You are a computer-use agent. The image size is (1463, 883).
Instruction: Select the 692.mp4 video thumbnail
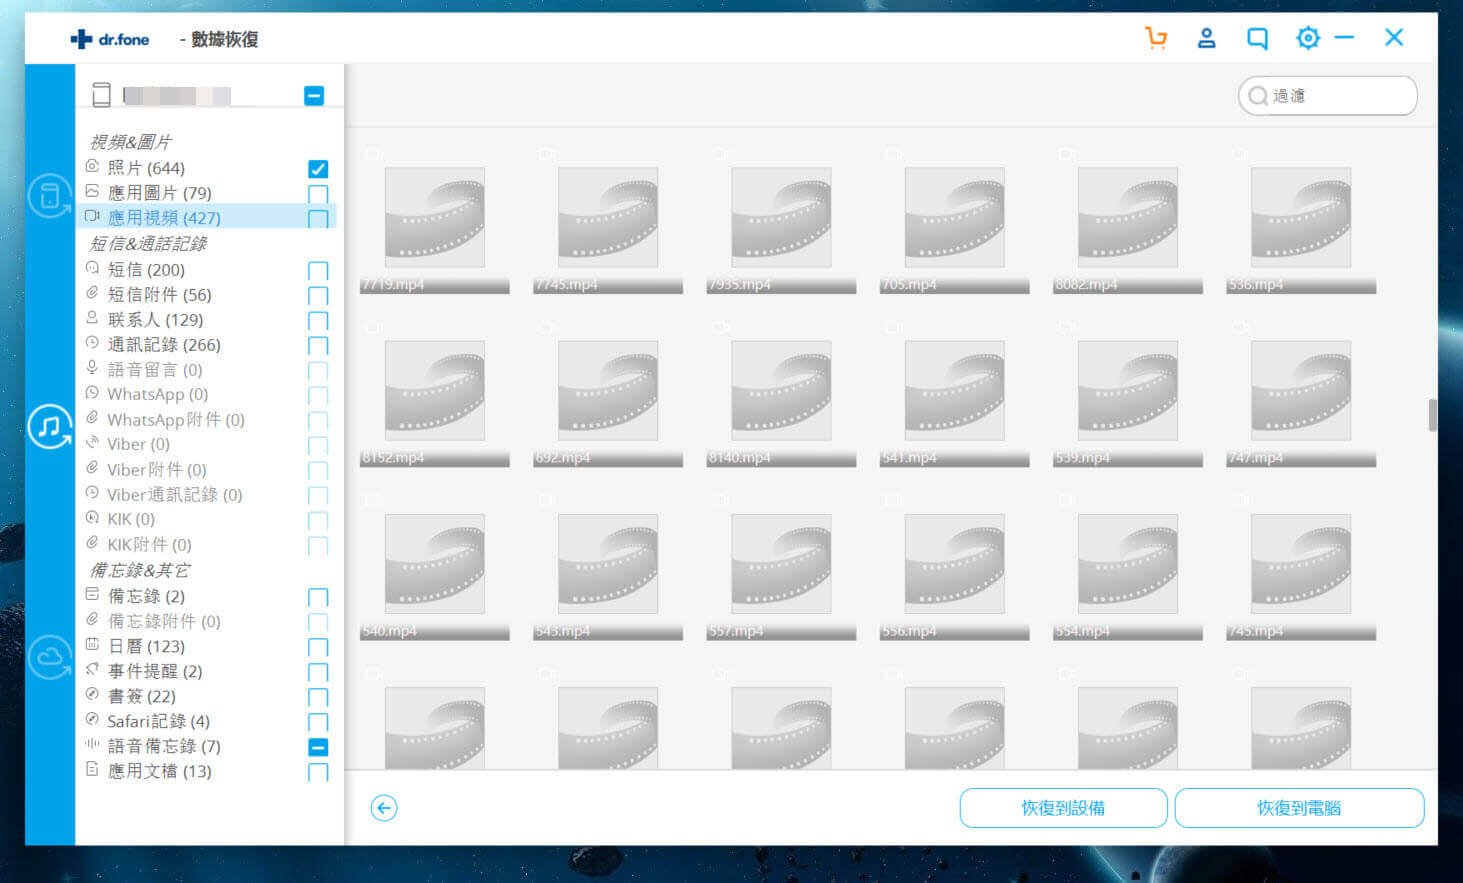(x=608, y=391)
